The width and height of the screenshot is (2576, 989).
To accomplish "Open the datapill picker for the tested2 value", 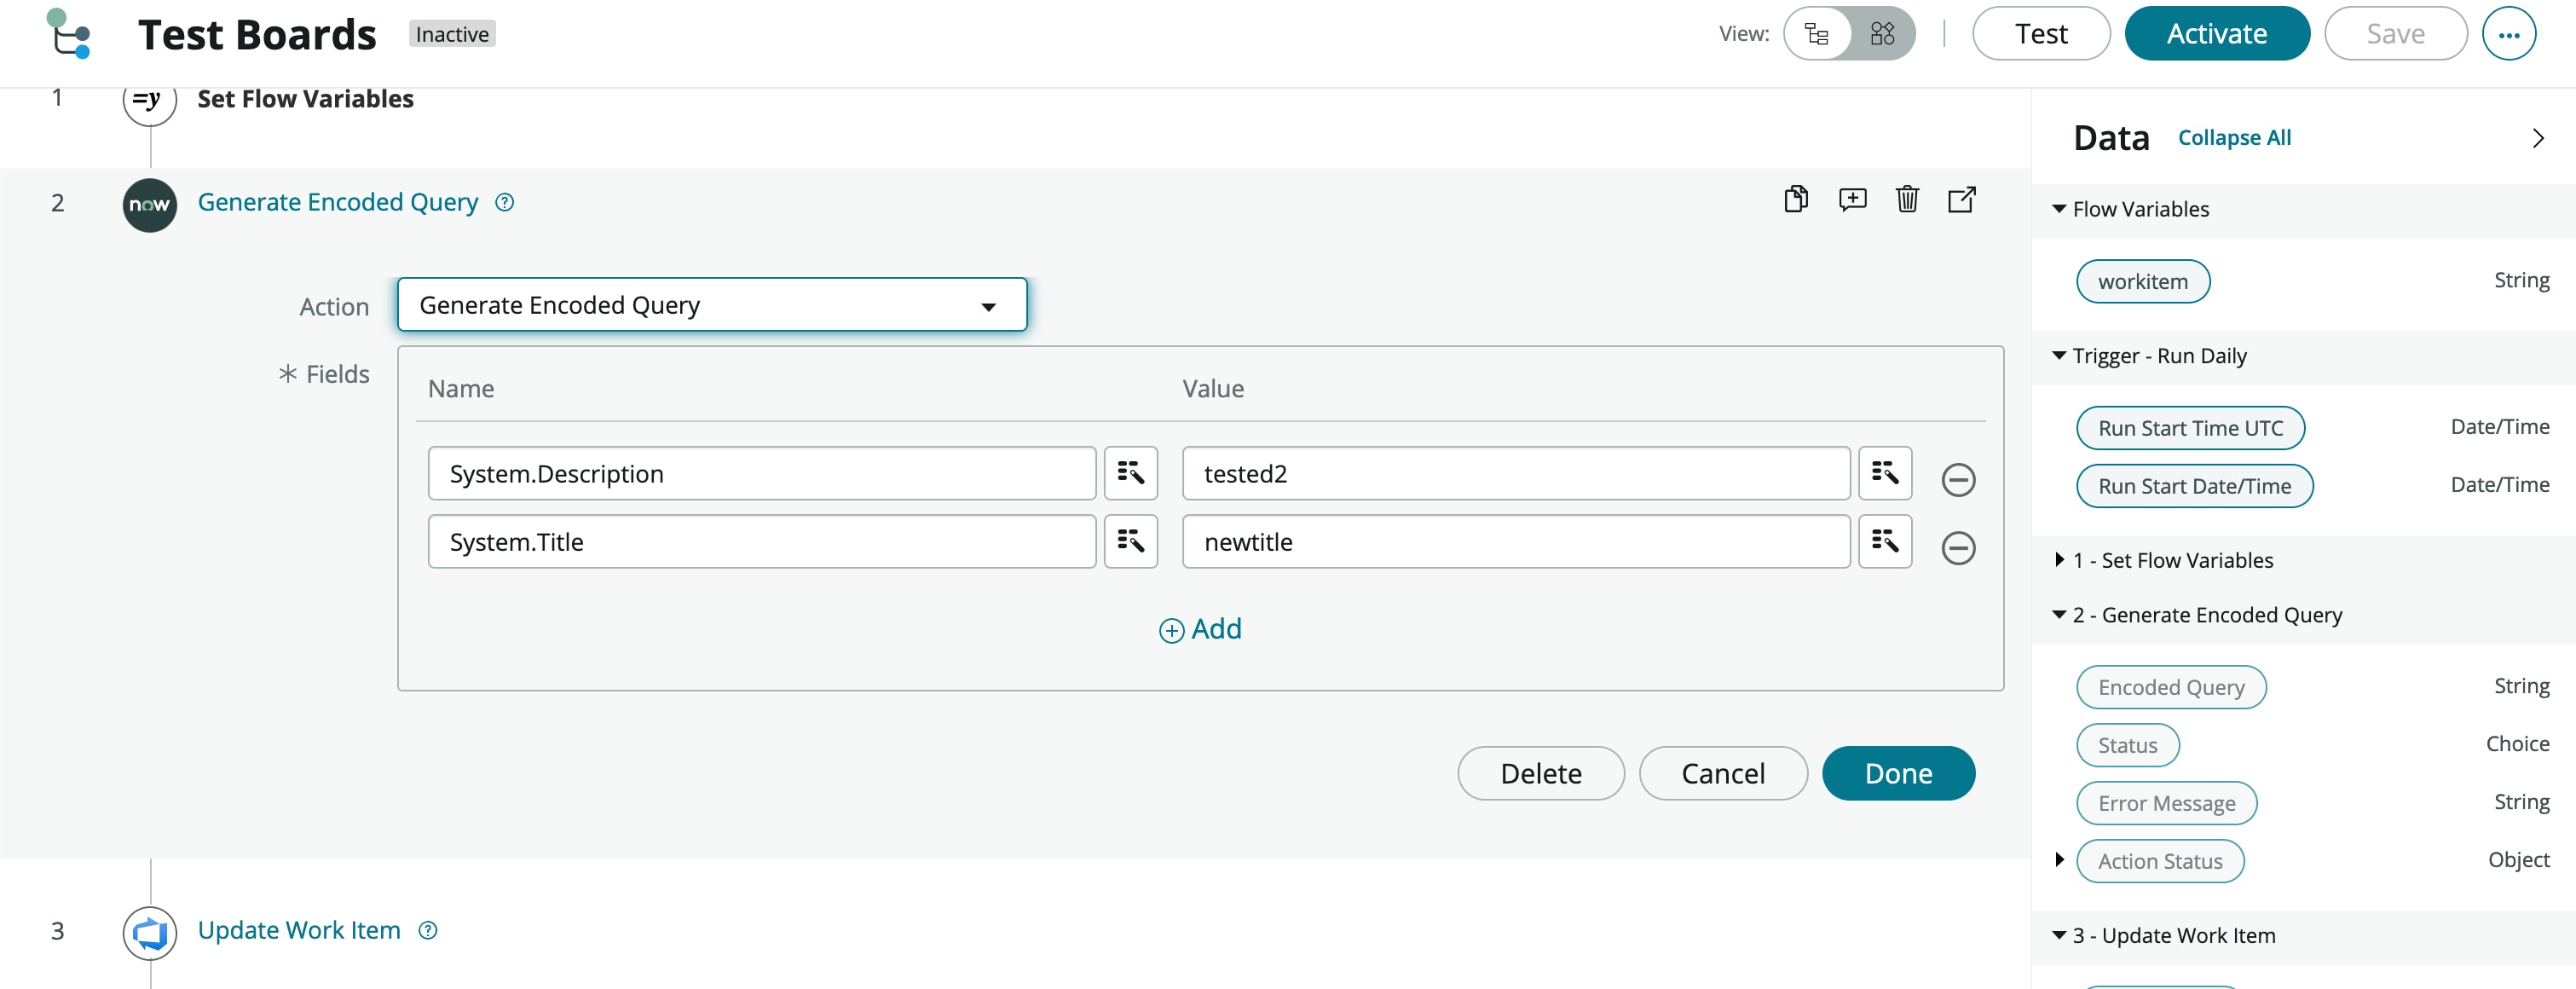I will point(1885,473).
